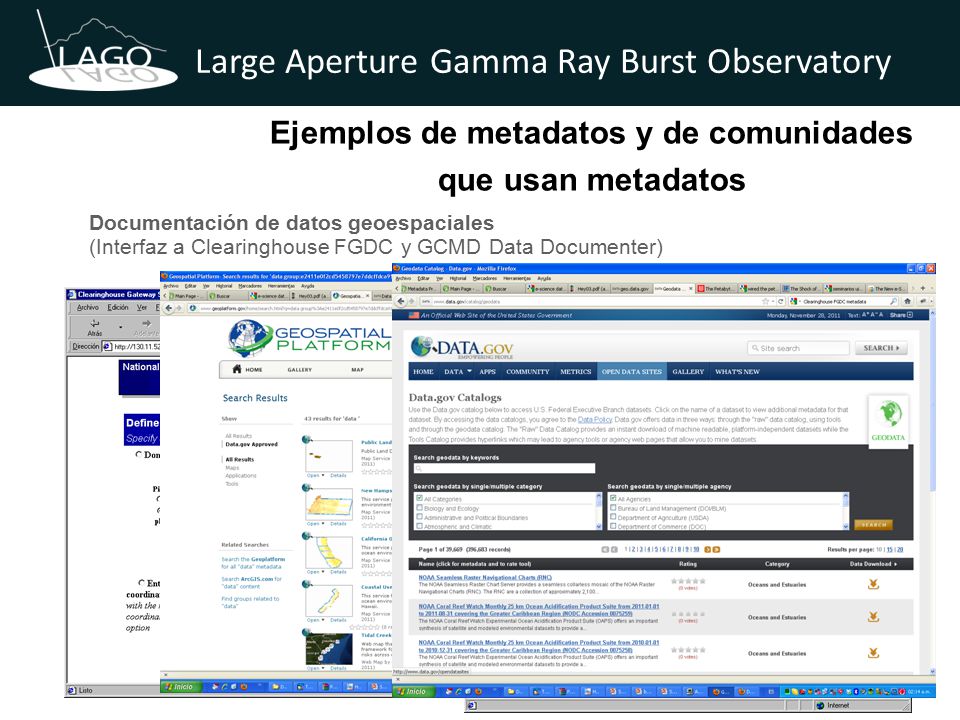Open Historial menu in Data.gov Firefox
Screen dimensions: 960x720
click(x=458, y=278)
